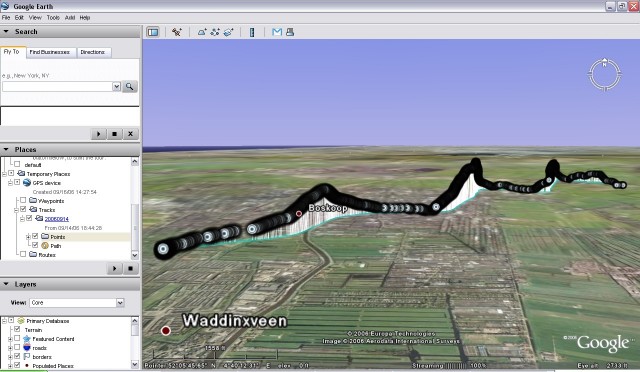Click the Email view icon
The height and width of the screenshot is (372, 640).
click(x=277, y=32)
